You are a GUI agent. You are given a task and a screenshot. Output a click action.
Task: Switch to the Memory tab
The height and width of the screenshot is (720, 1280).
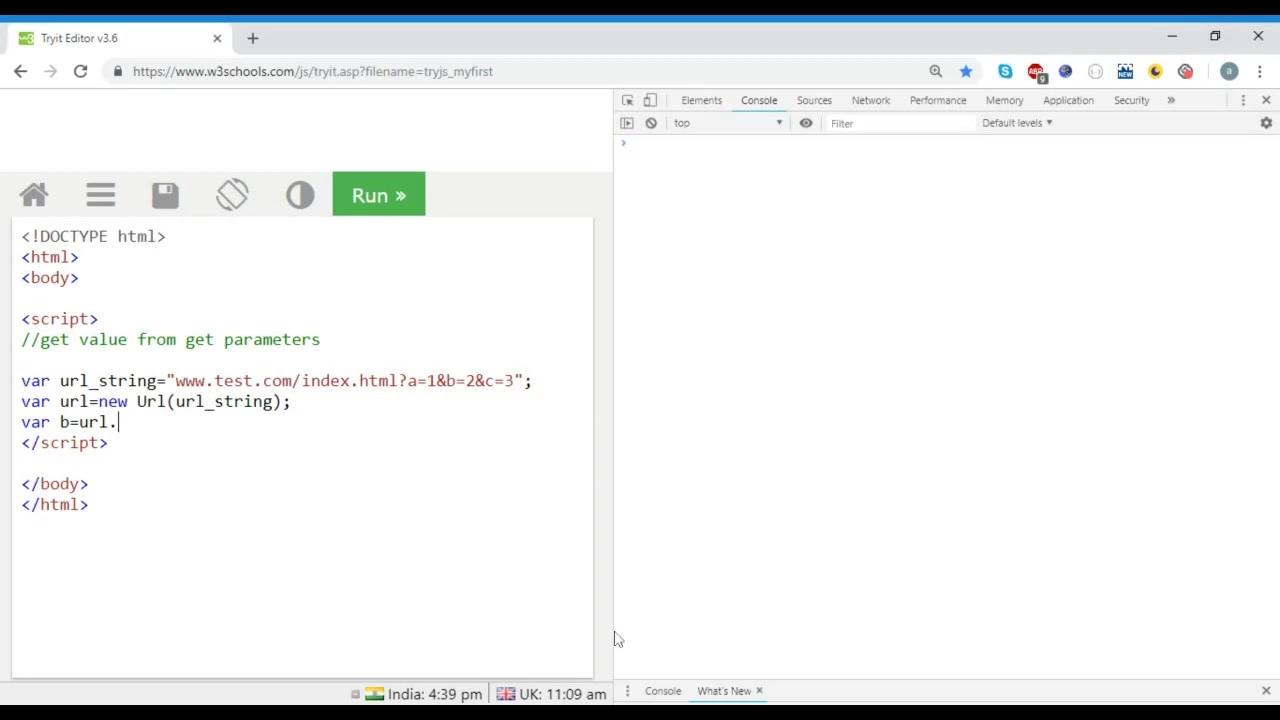point(1004,100)
